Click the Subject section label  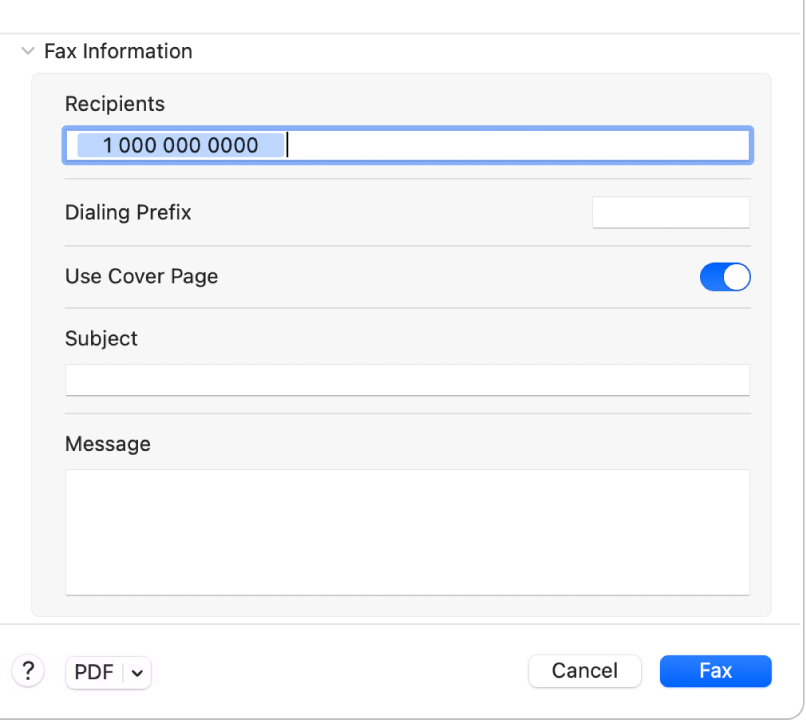point(101,339)
